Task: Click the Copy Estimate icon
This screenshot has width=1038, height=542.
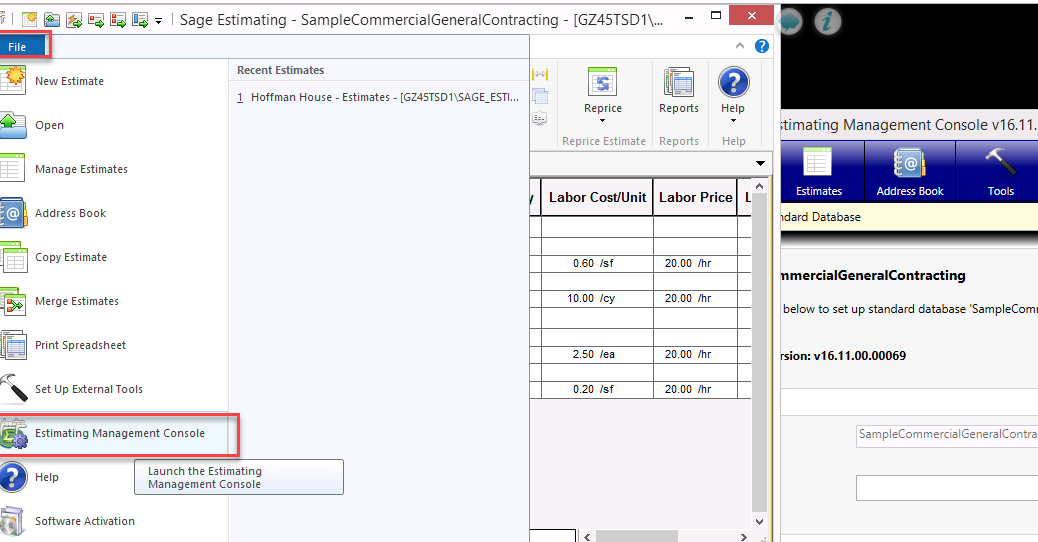Action: click(13, 257)
